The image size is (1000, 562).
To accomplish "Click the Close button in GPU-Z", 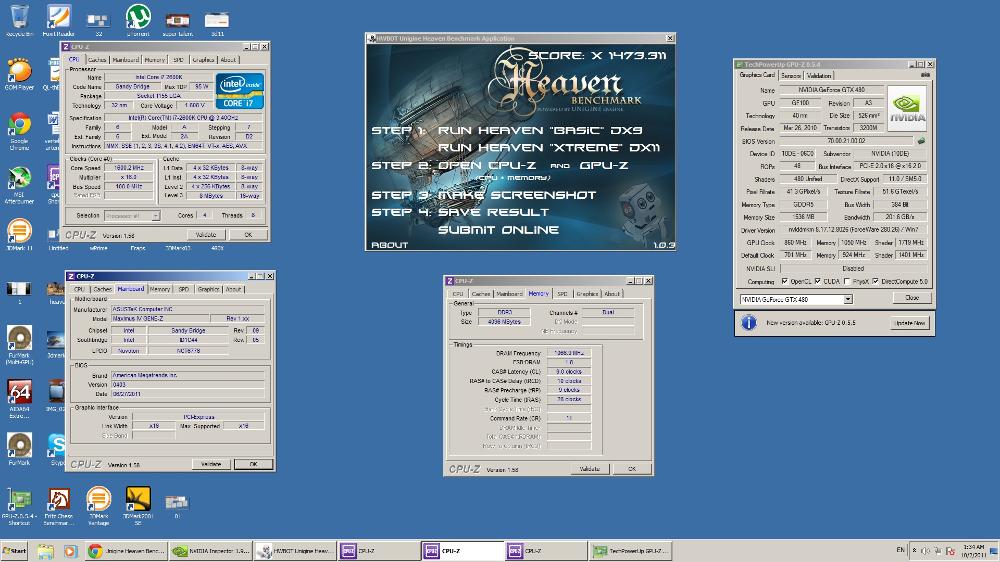I will [912, 298].
